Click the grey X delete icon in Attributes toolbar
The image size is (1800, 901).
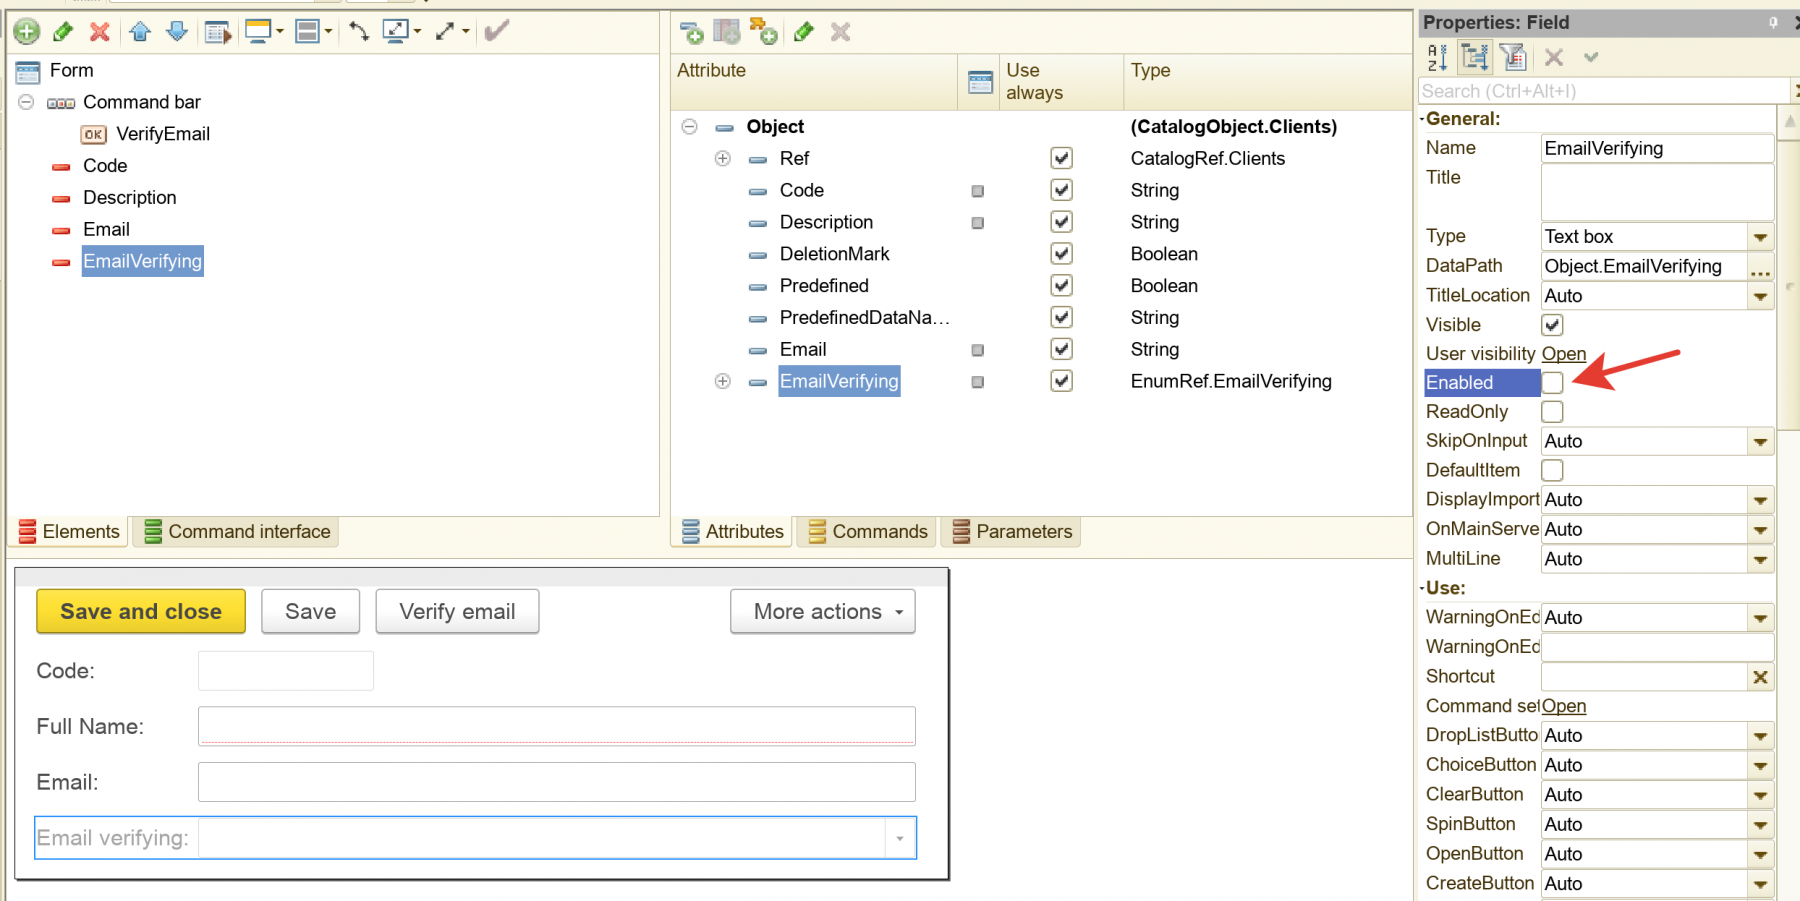click(840, 32)
